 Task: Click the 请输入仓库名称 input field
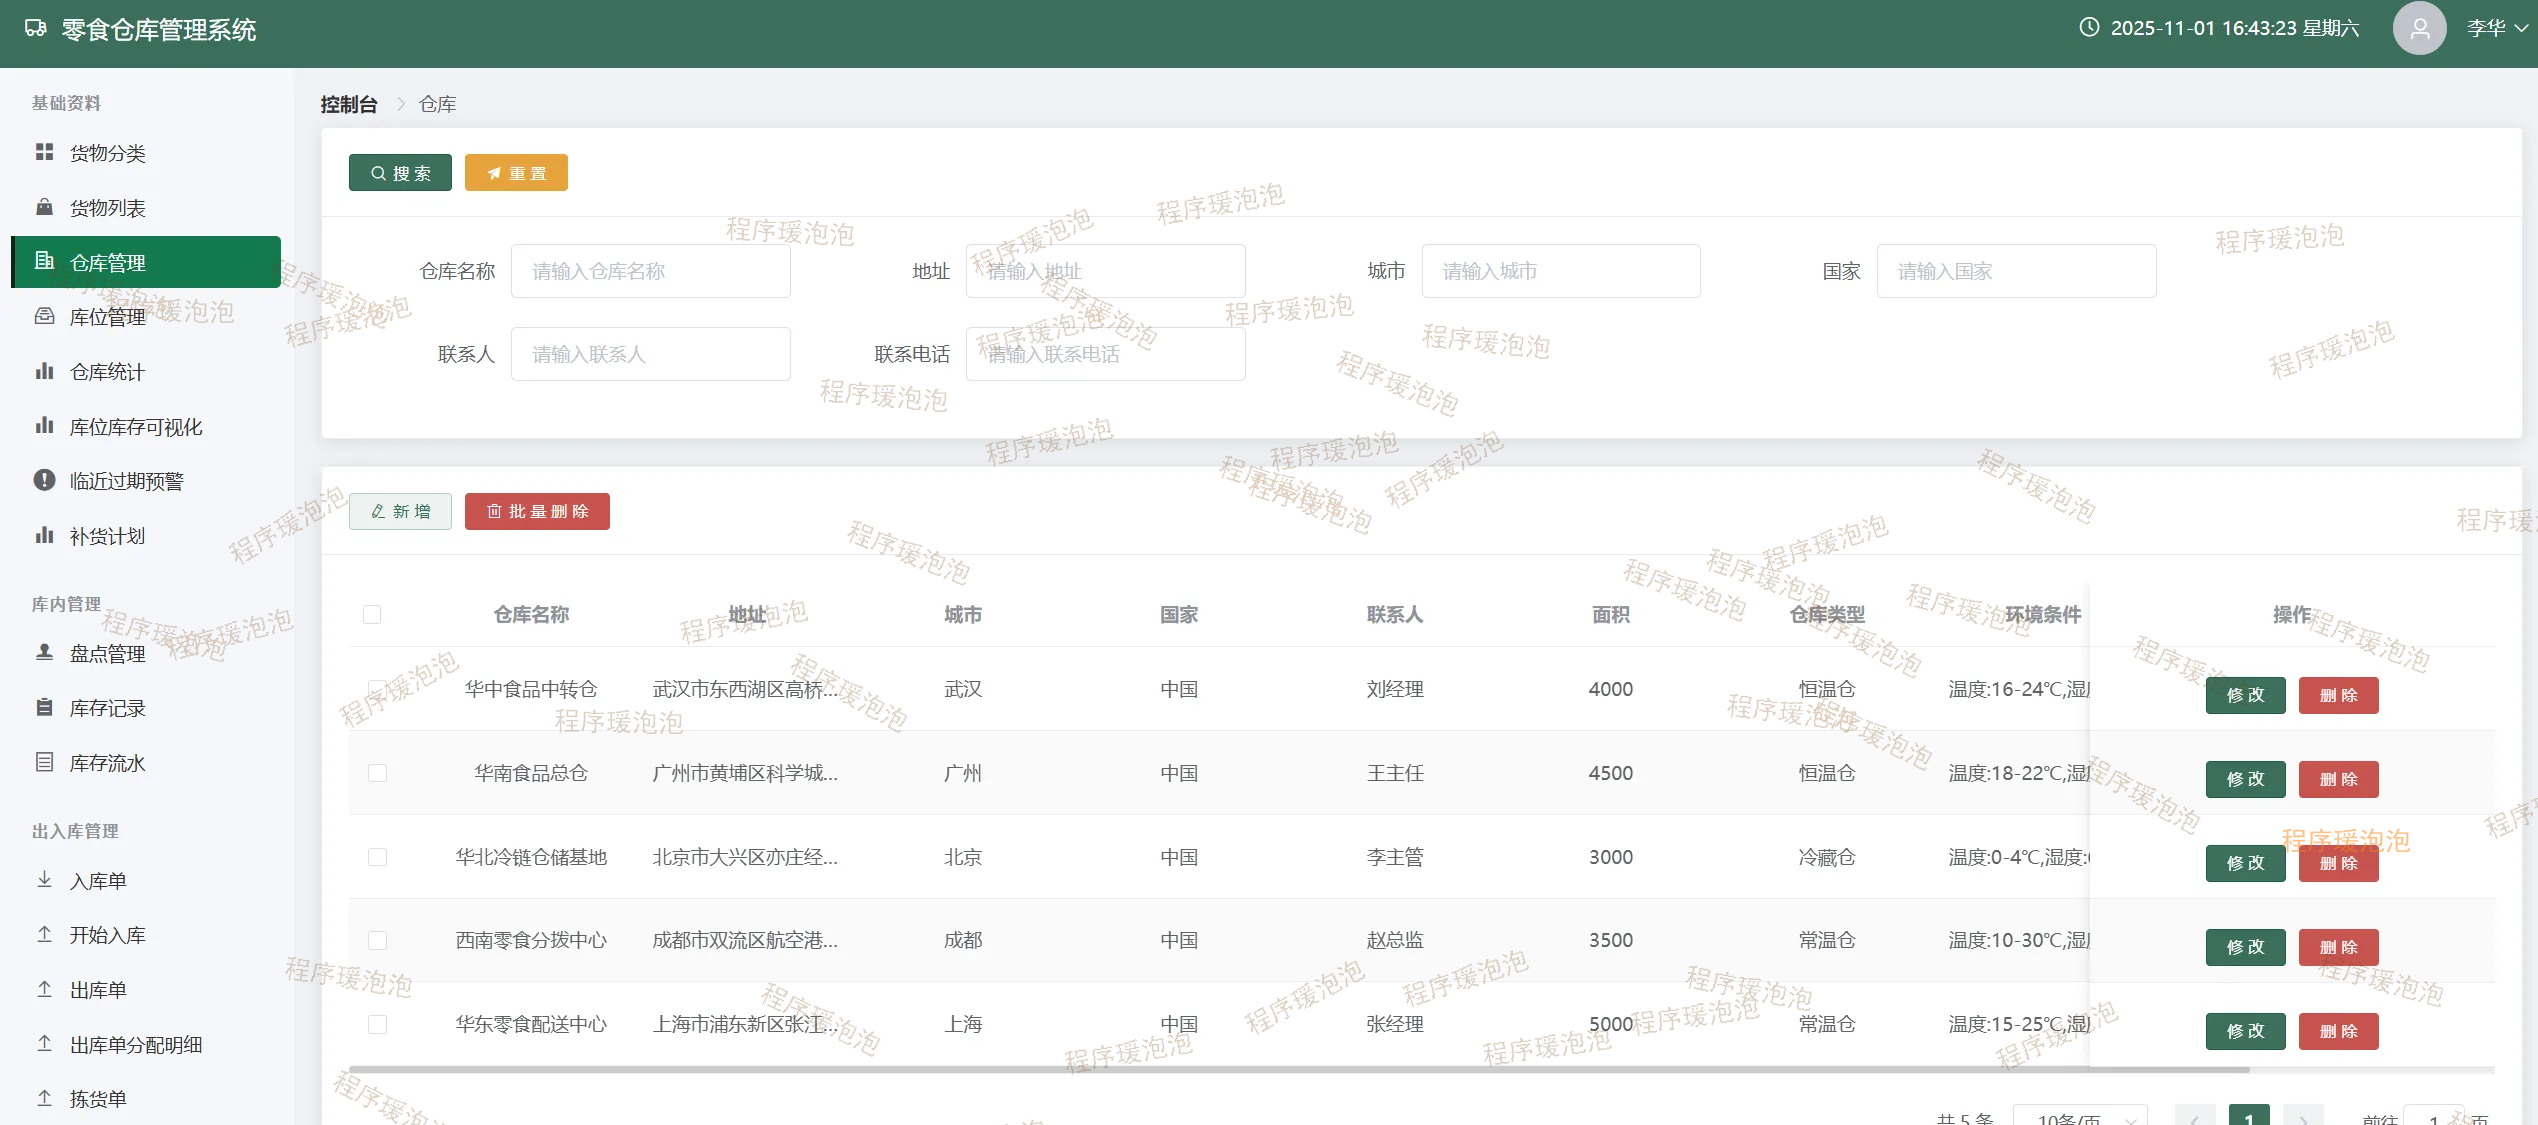tap(650, 271)
